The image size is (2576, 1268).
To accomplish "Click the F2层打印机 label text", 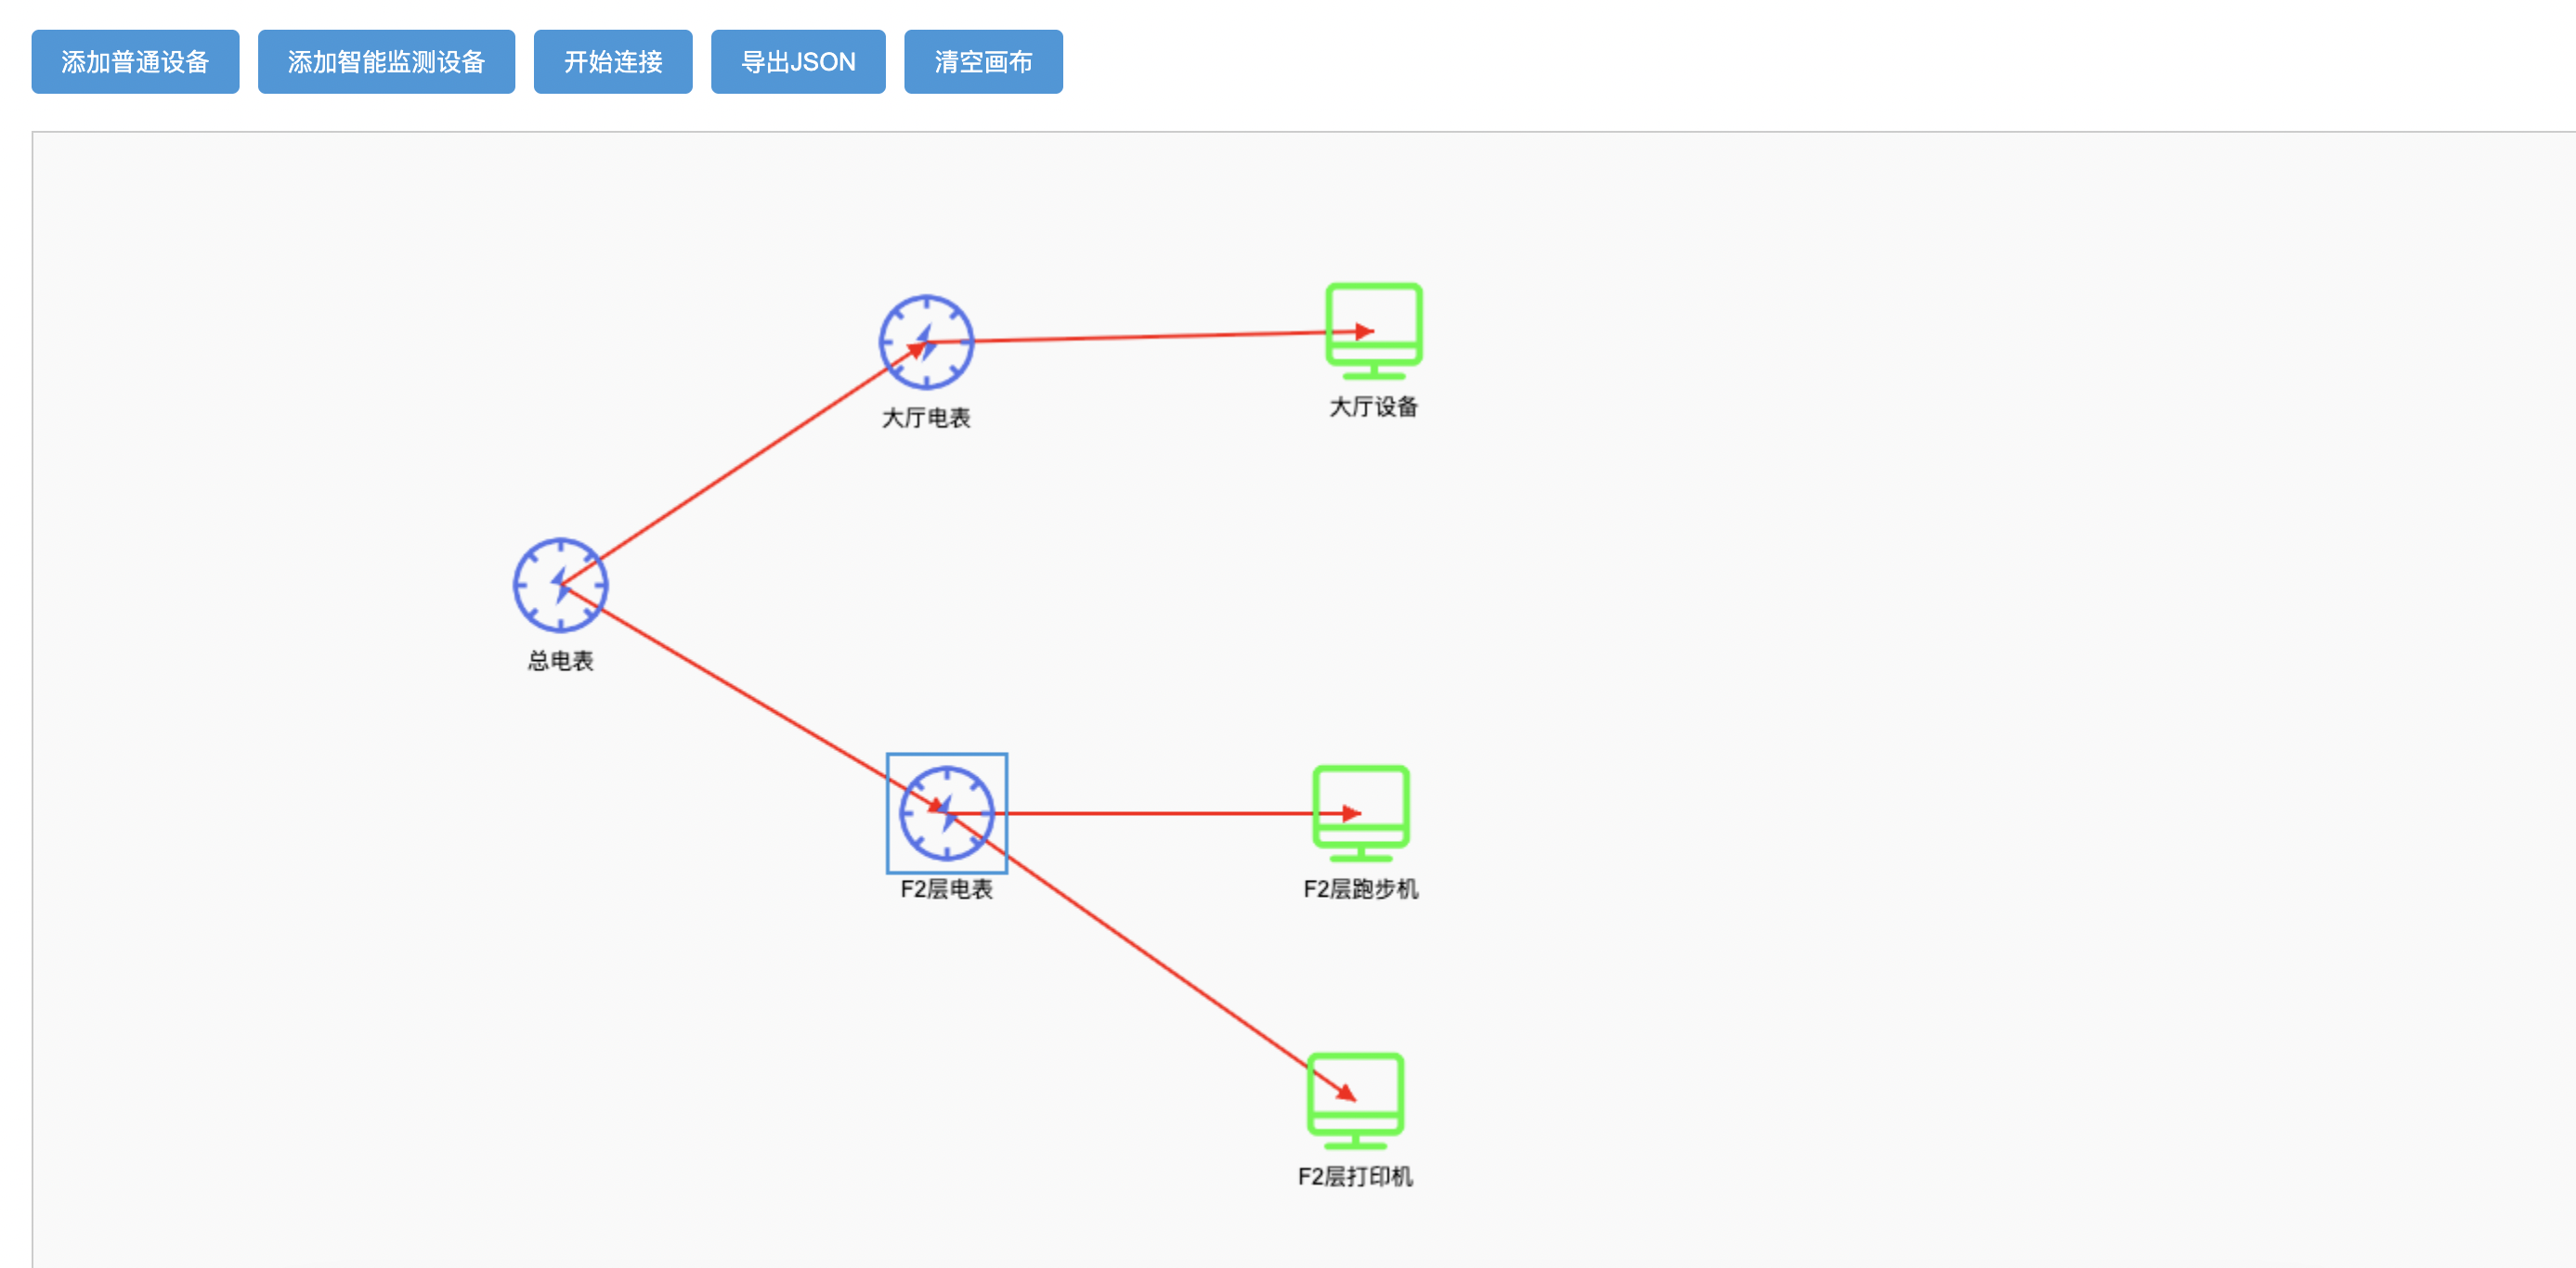I will click(x=1355, y=1176).
